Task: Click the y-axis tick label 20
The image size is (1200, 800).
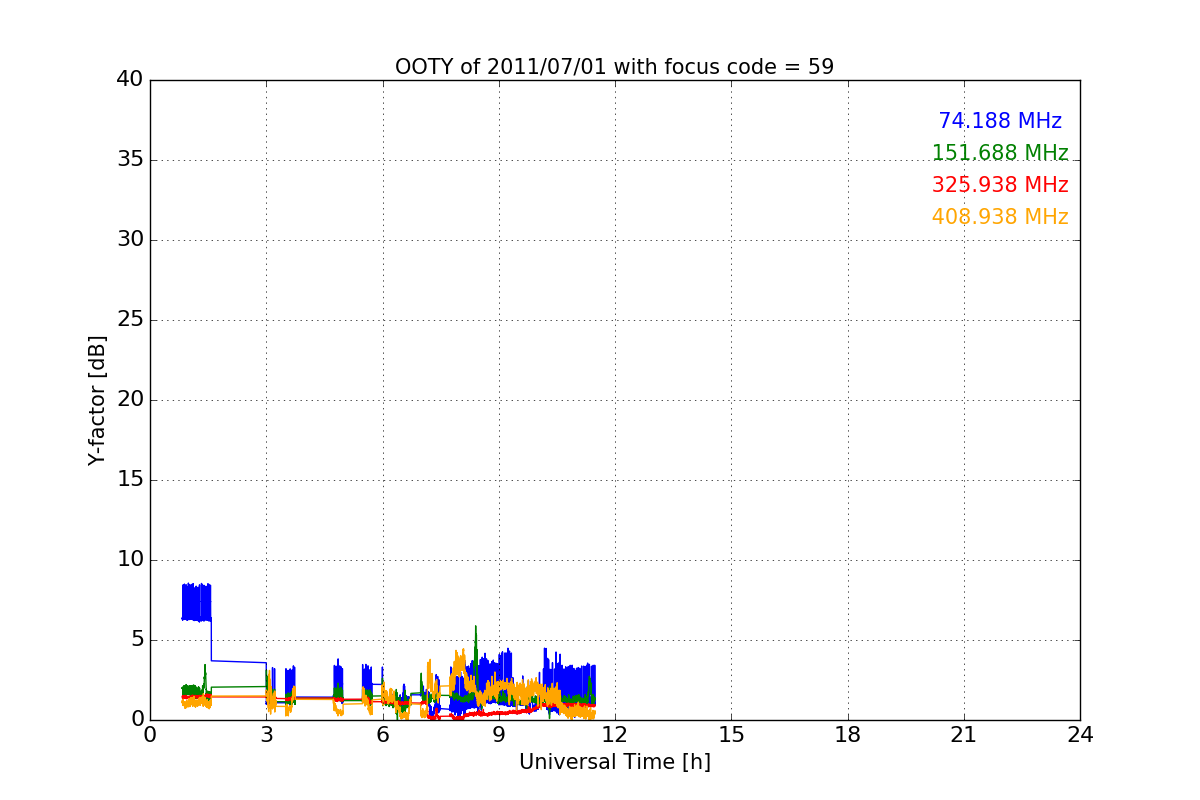Action: pos(130,400)
